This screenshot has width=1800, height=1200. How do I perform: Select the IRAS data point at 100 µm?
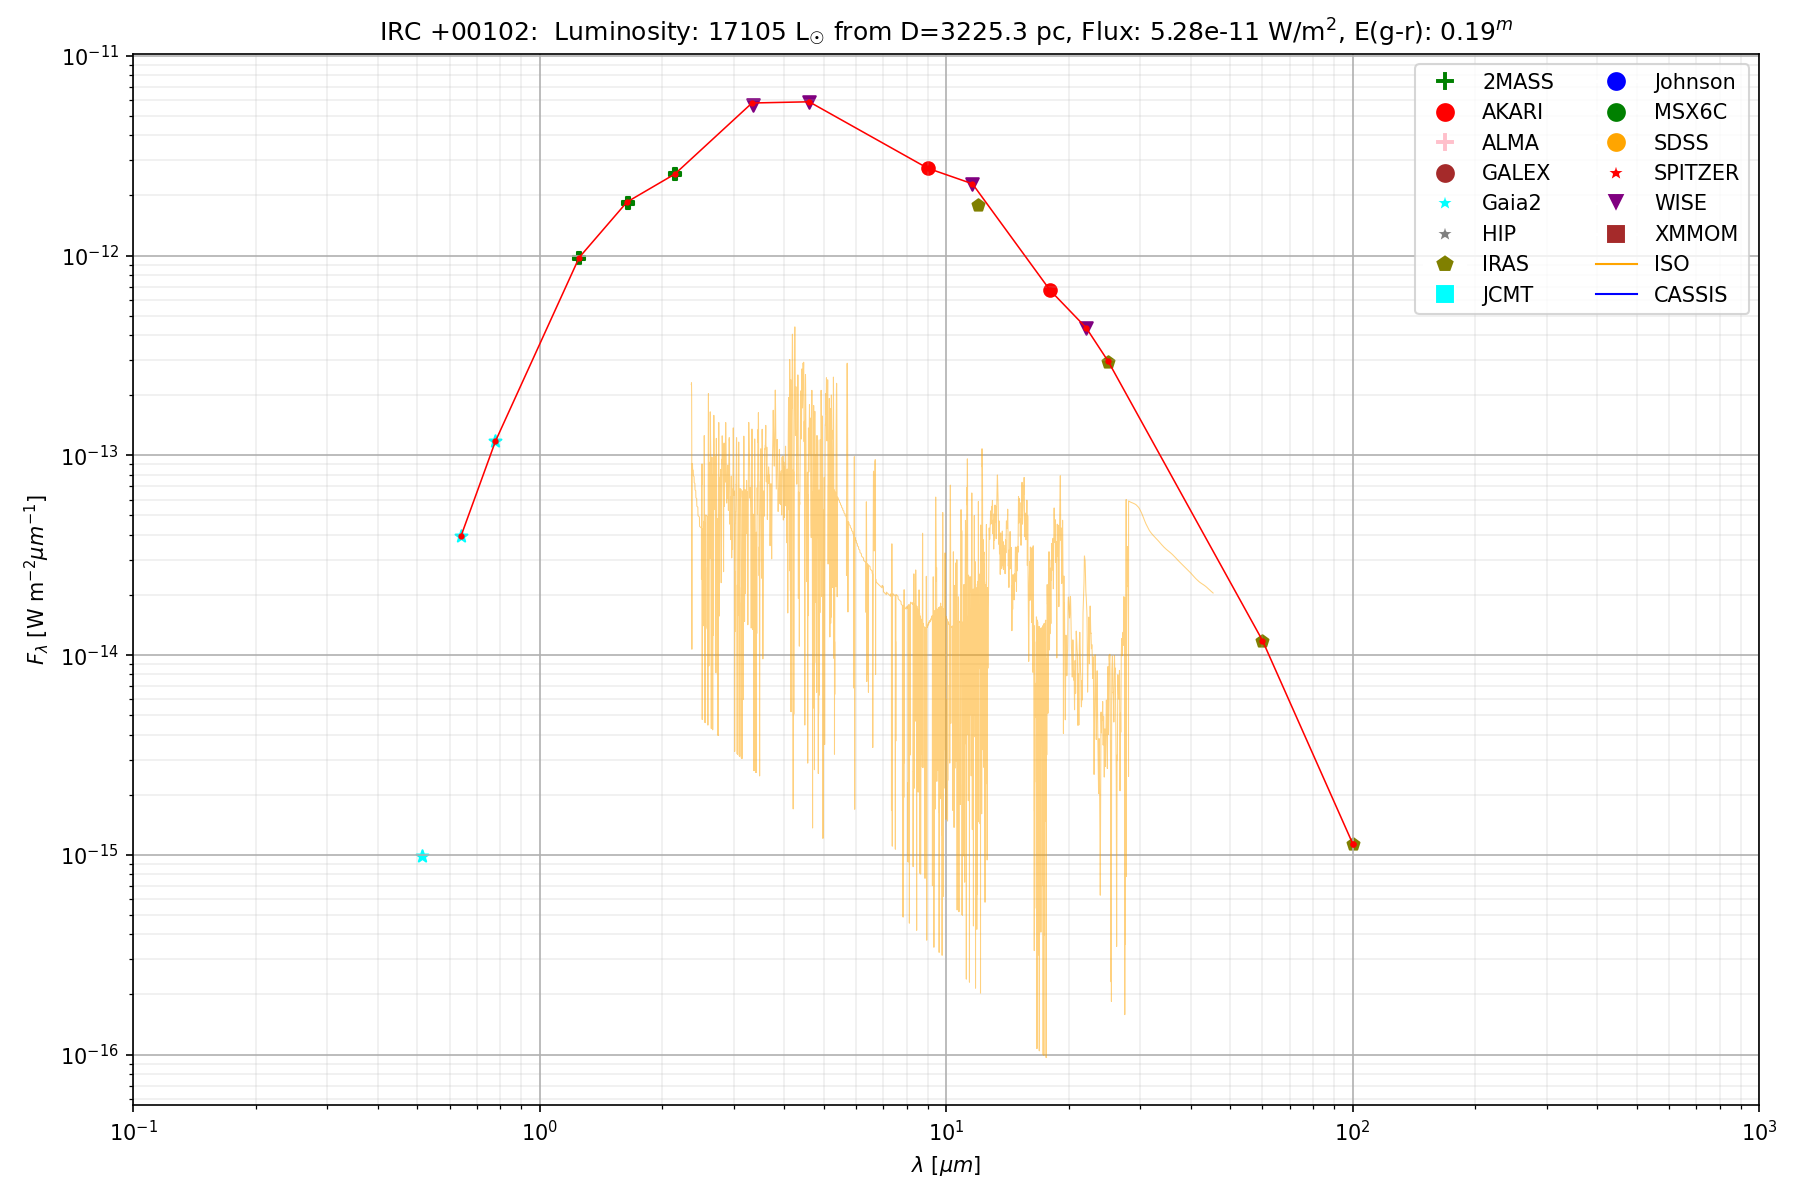1353,844
